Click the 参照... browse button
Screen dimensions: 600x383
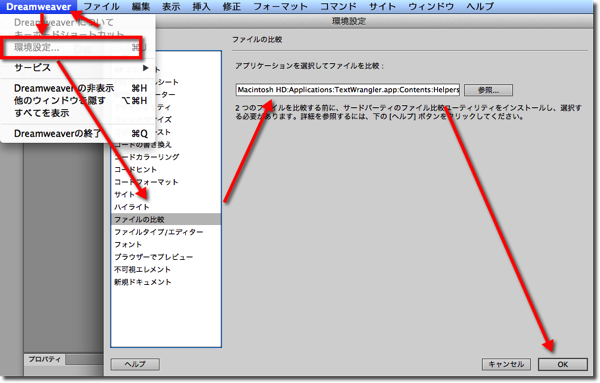(x=488, y=90)
